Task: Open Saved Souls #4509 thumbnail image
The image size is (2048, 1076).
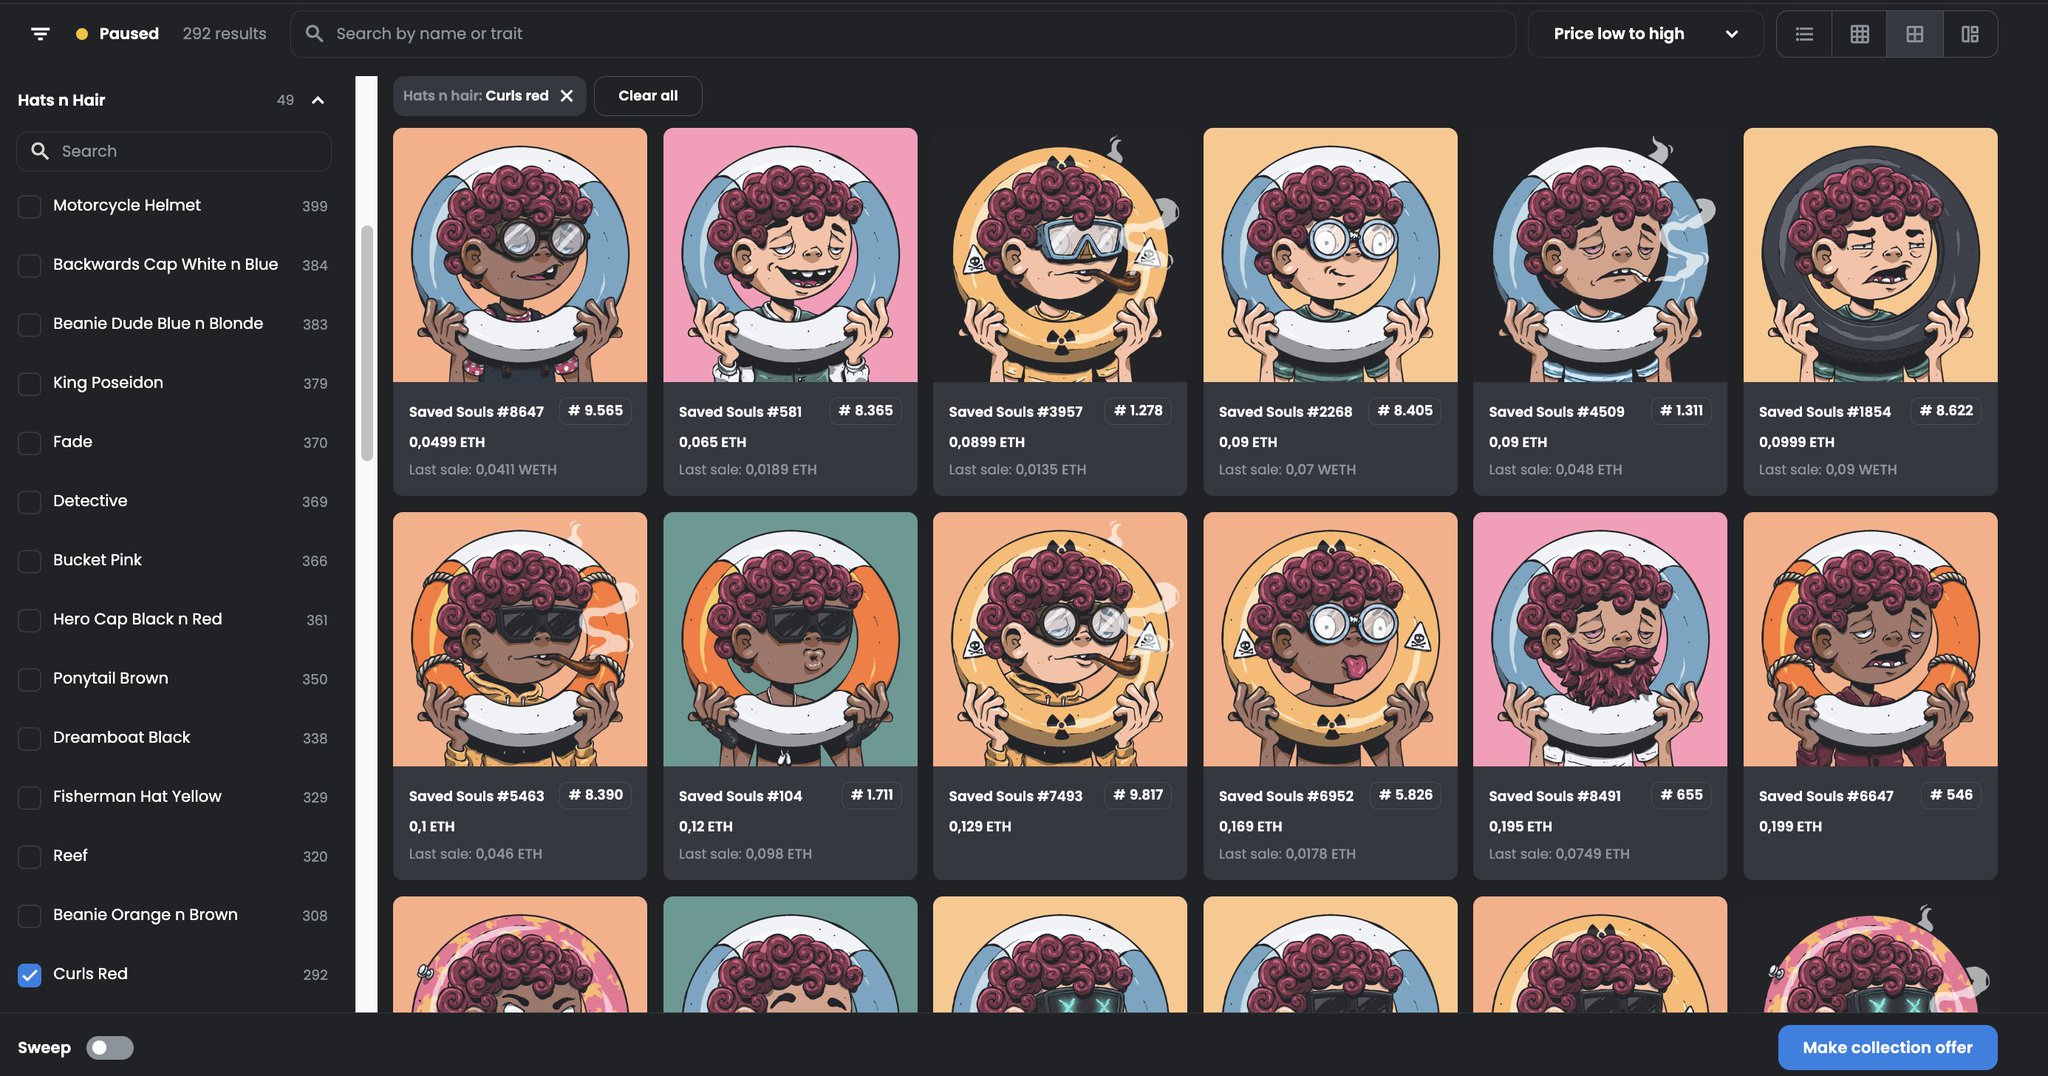Action: click(x=1600, y=255)
